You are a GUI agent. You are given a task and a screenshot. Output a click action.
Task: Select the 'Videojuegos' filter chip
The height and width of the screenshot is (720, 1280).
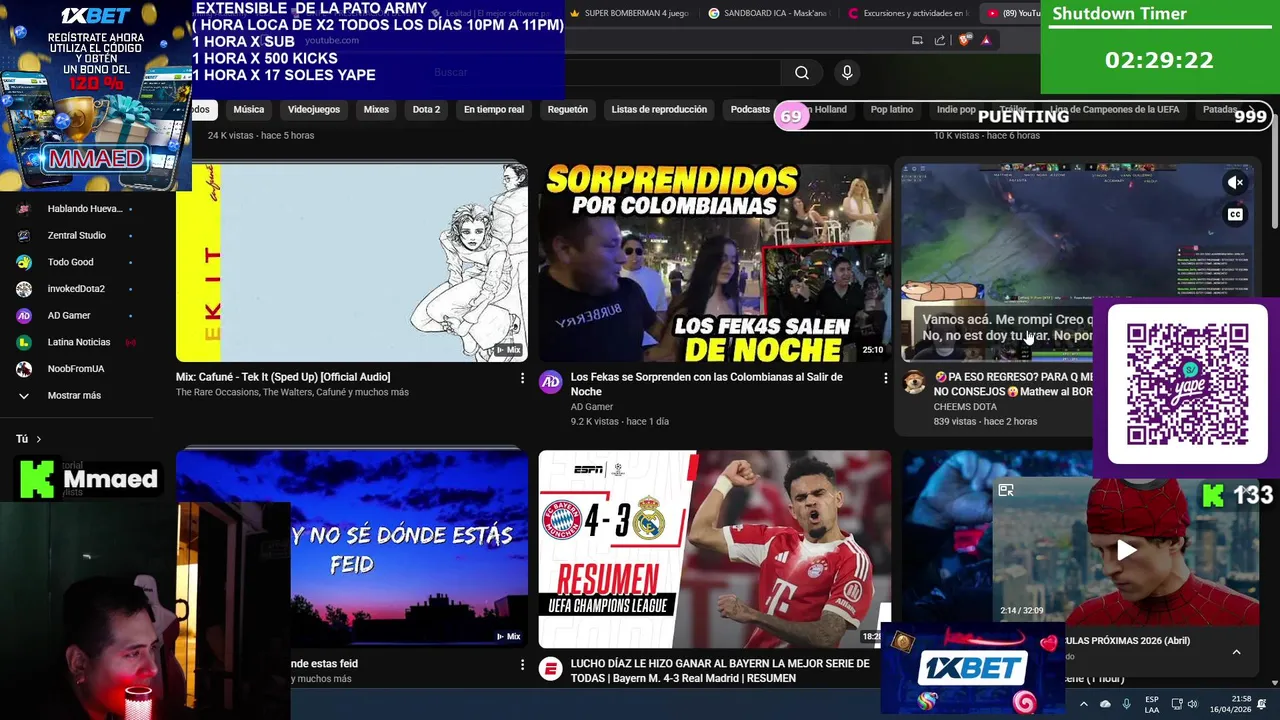pyautogui.click(x=314, y=109)
